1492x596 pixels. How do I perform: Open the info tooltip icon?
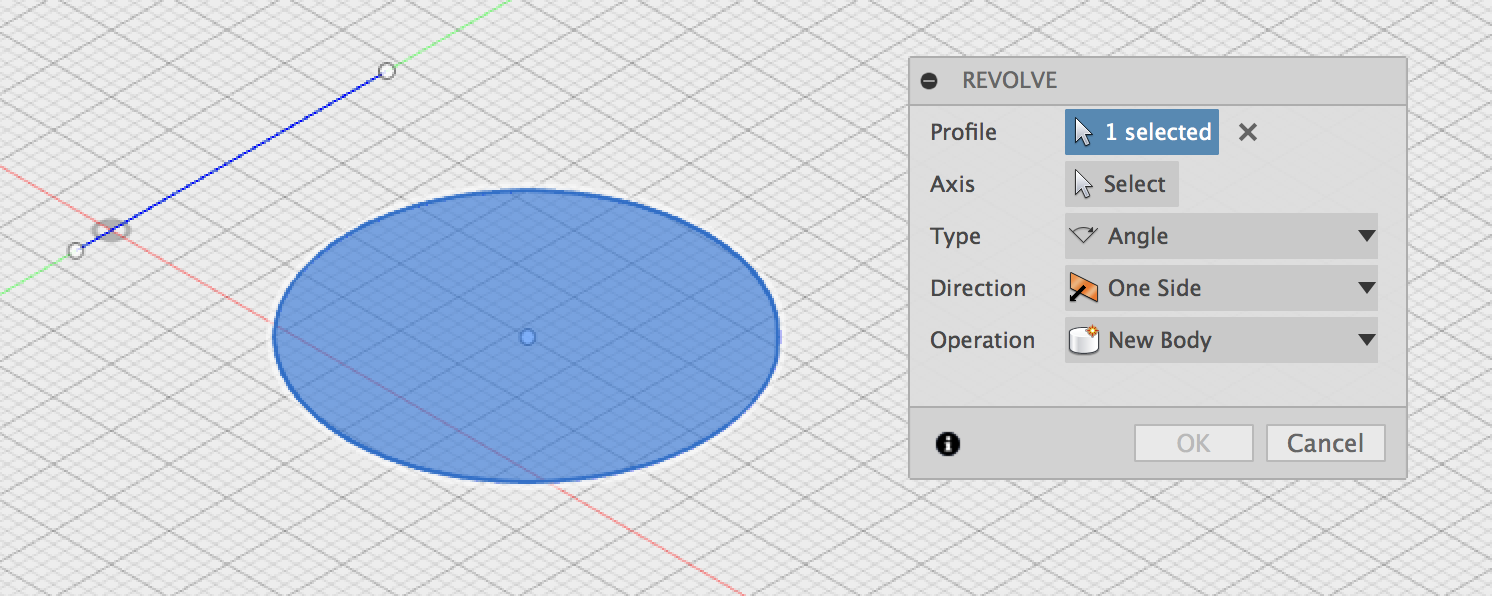point(948,443)
